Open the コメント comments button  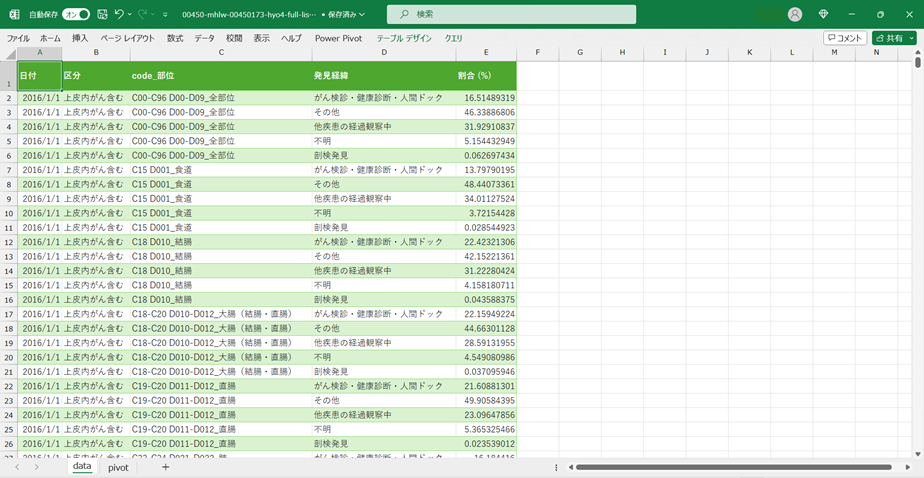(845, 38)
